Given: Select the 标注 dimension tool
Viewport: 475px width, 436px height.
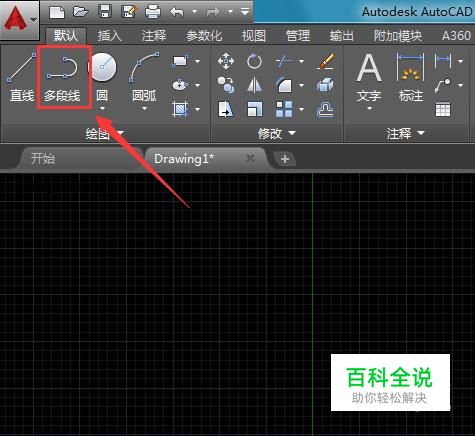Looking at the screenshot, I should tap(411, 77).
